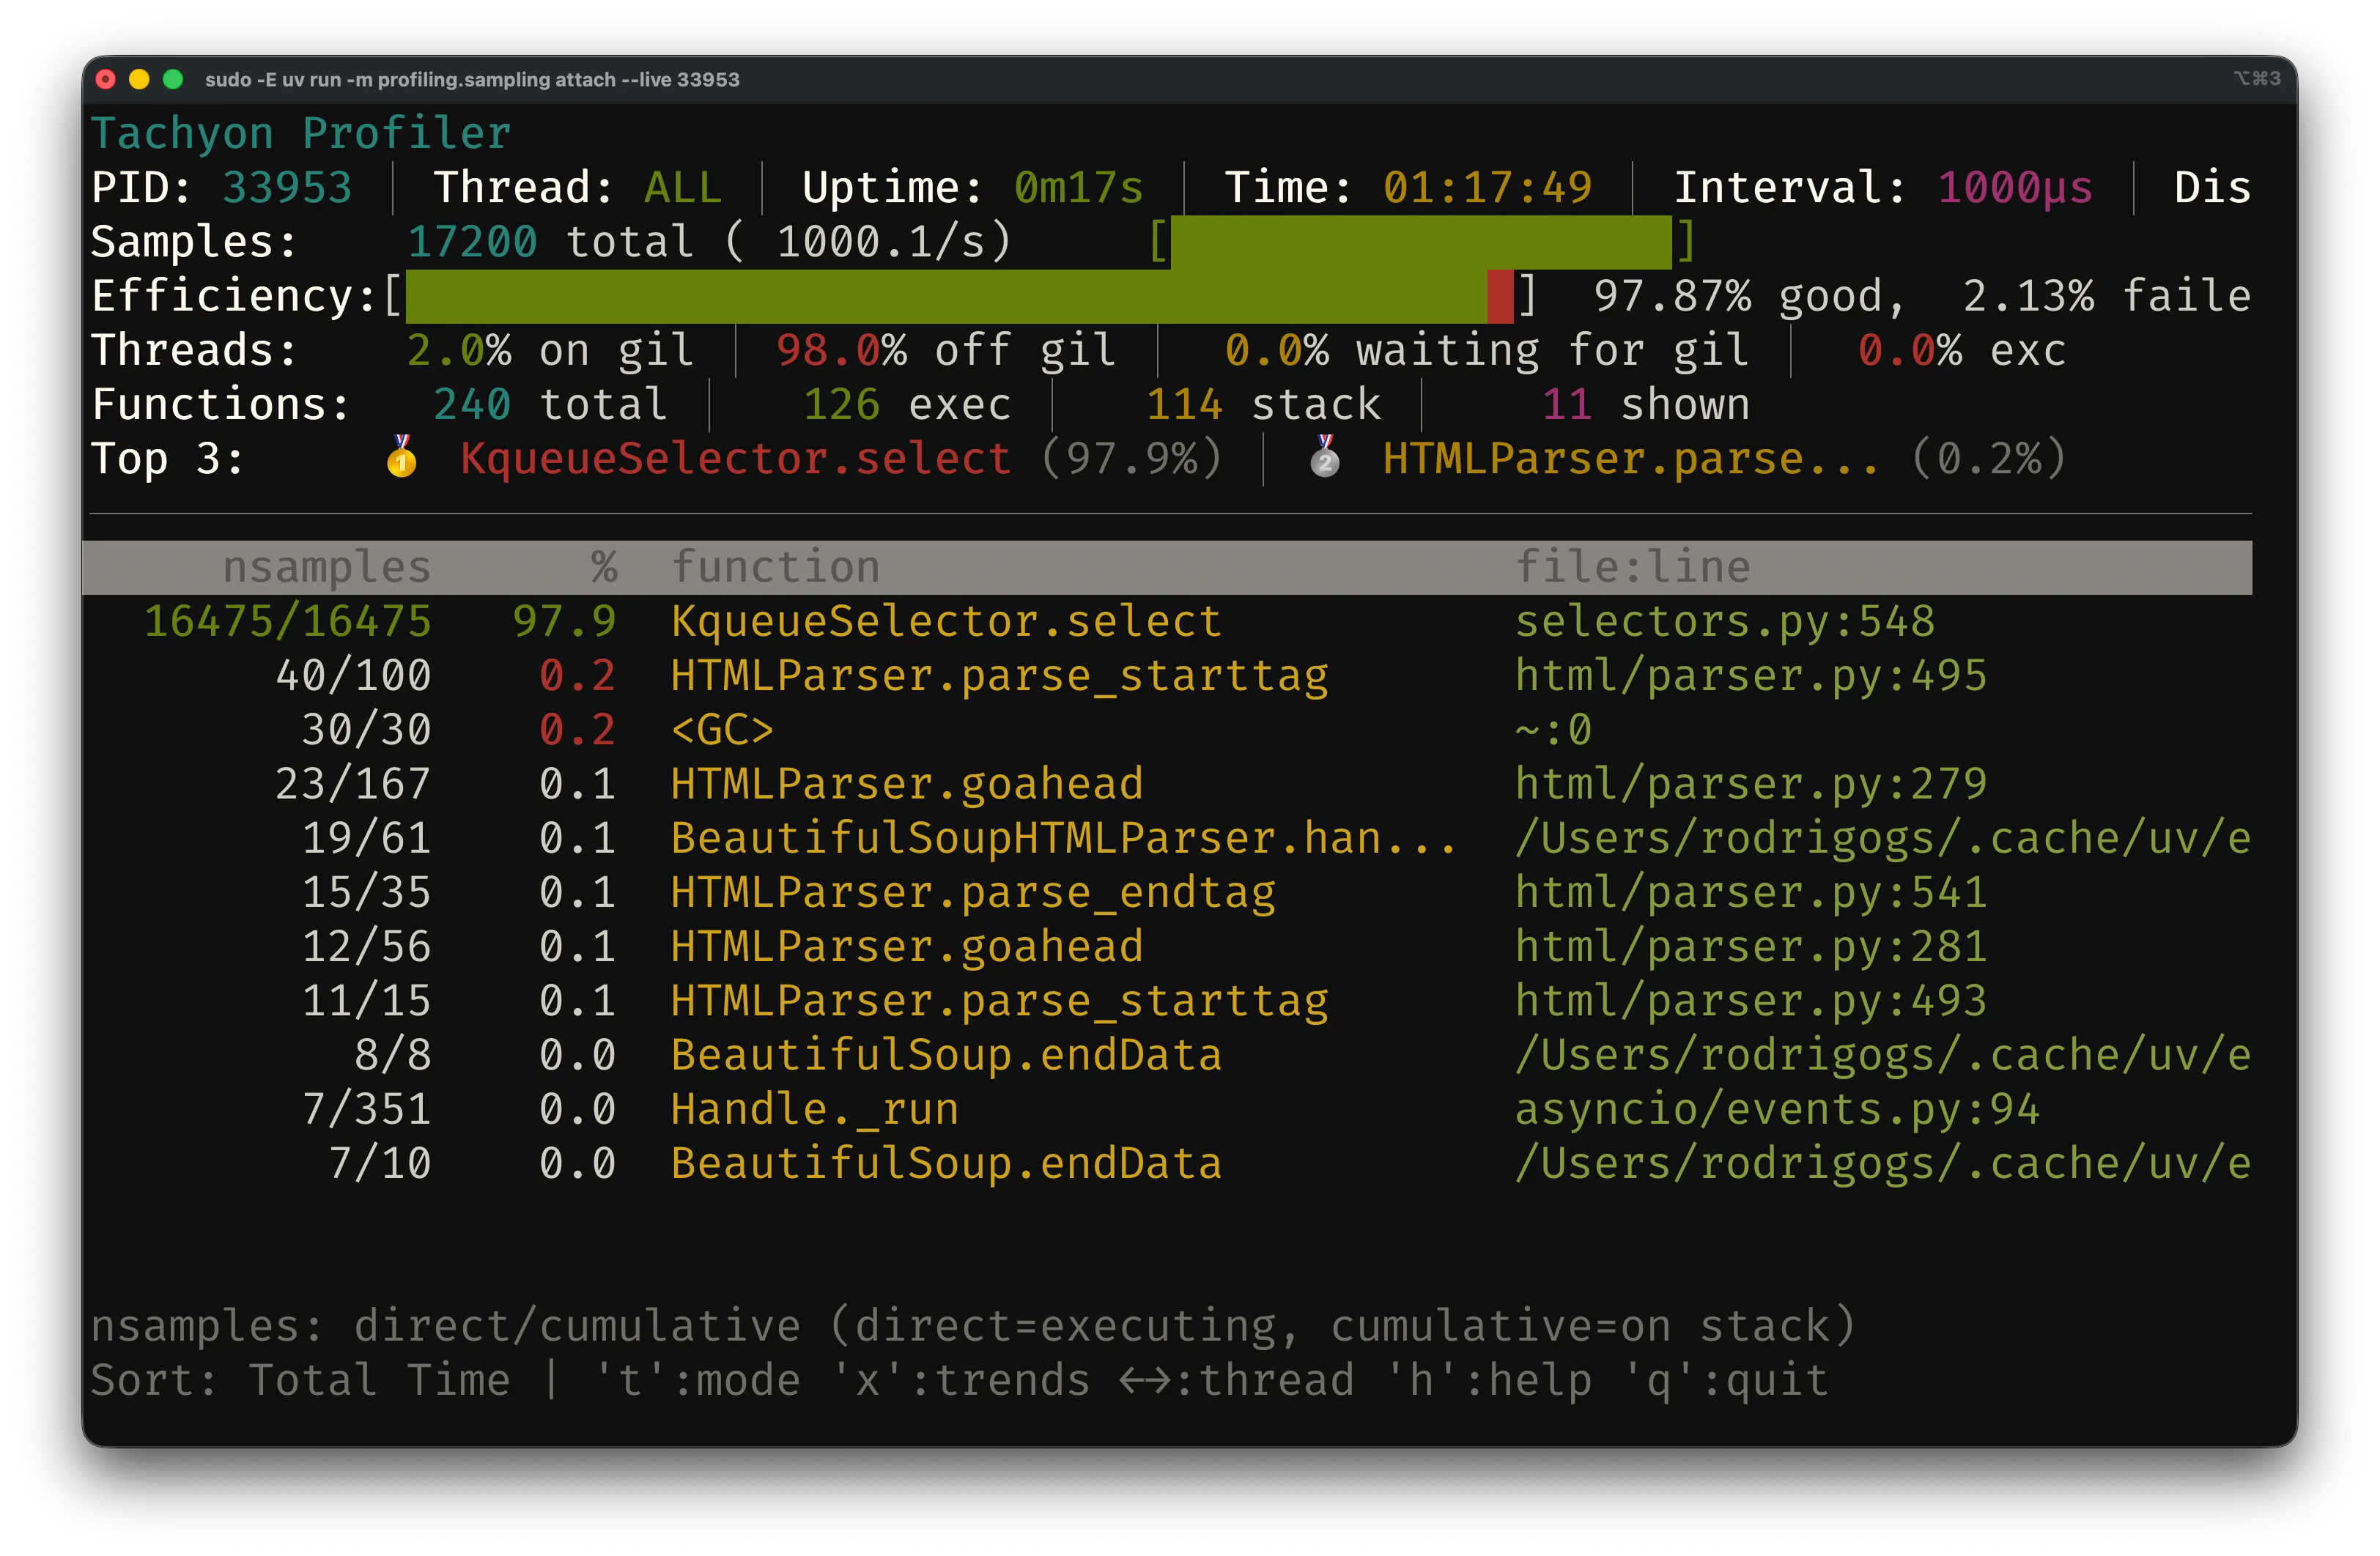Screen dimensions: 2380x1556
Task: Click the 2.0% on gil stat
Action: pos(550,350)
